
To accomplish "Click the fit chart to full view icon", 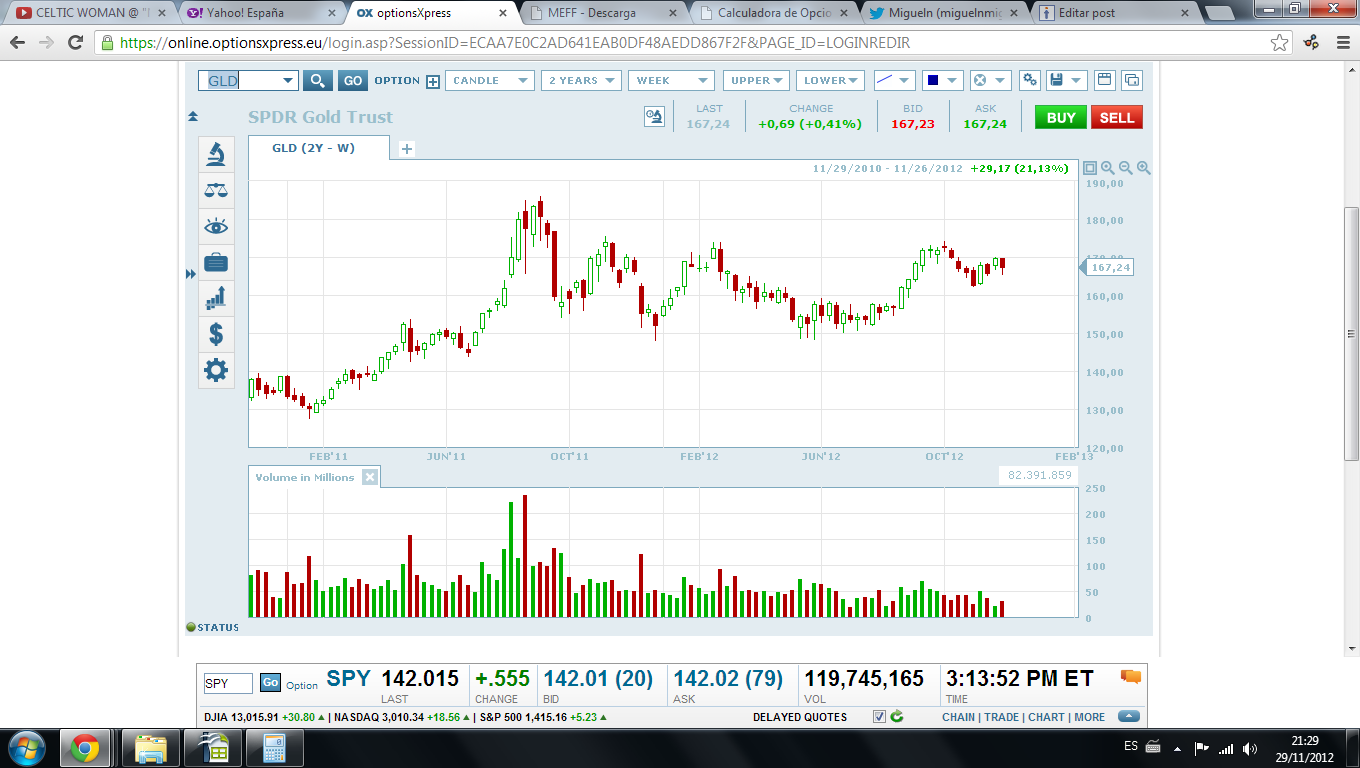I will click(x=1090, y=169).
